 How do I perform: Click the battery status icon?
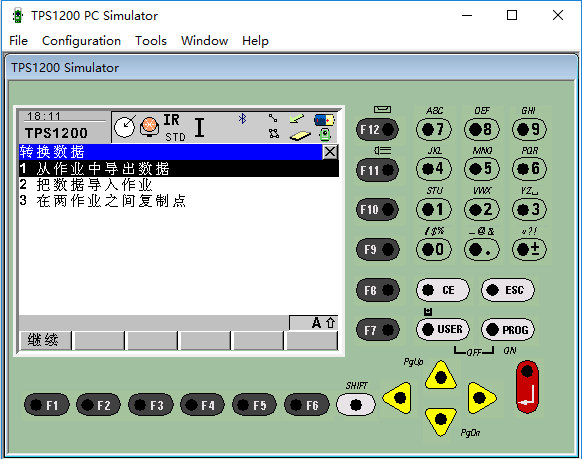pos(324,120)
